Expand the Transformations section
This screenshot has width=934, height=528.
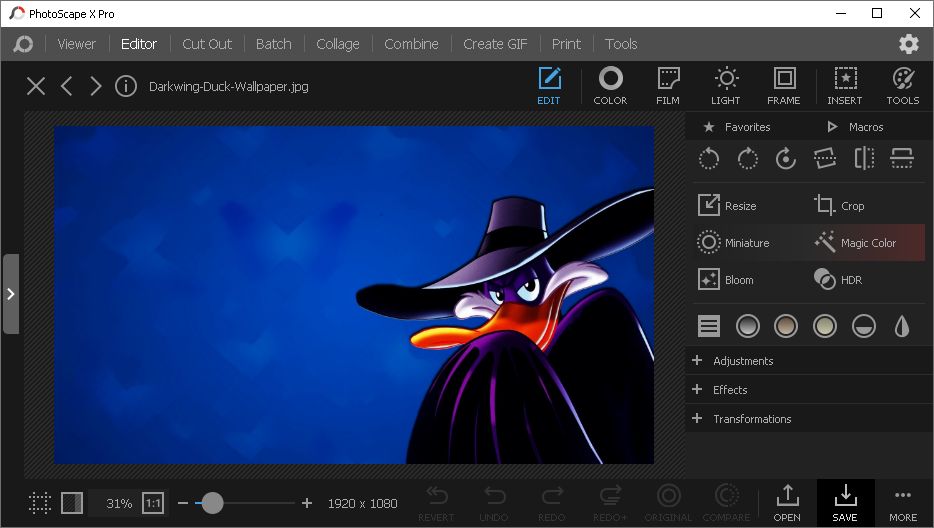tap(809, 418)
